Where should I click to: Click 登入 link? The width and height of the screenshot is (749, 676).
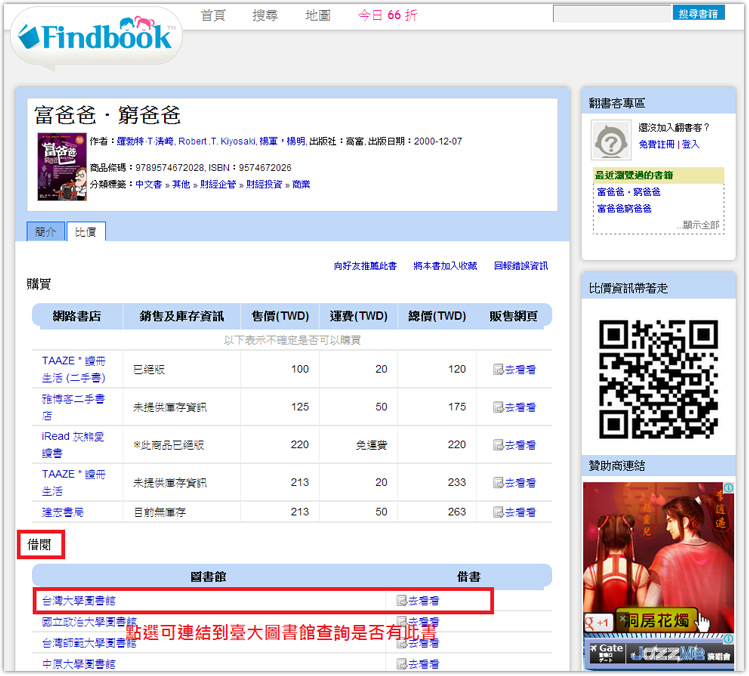tap(690, 144)
